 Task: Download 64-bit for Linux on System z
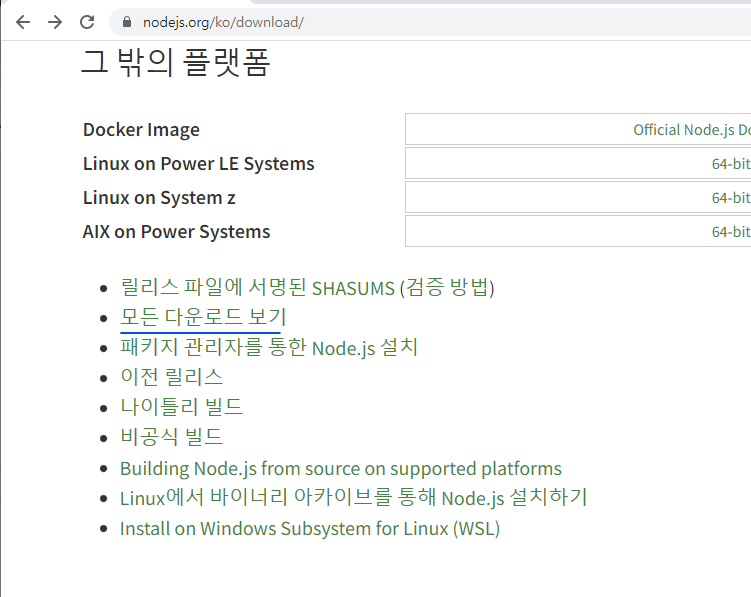[731, 198]
